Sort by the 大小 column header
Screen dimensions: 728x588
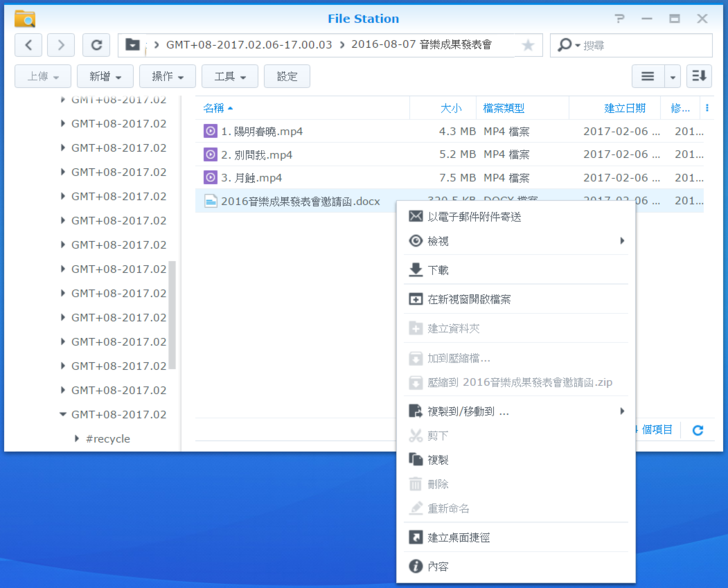point(451,108)
